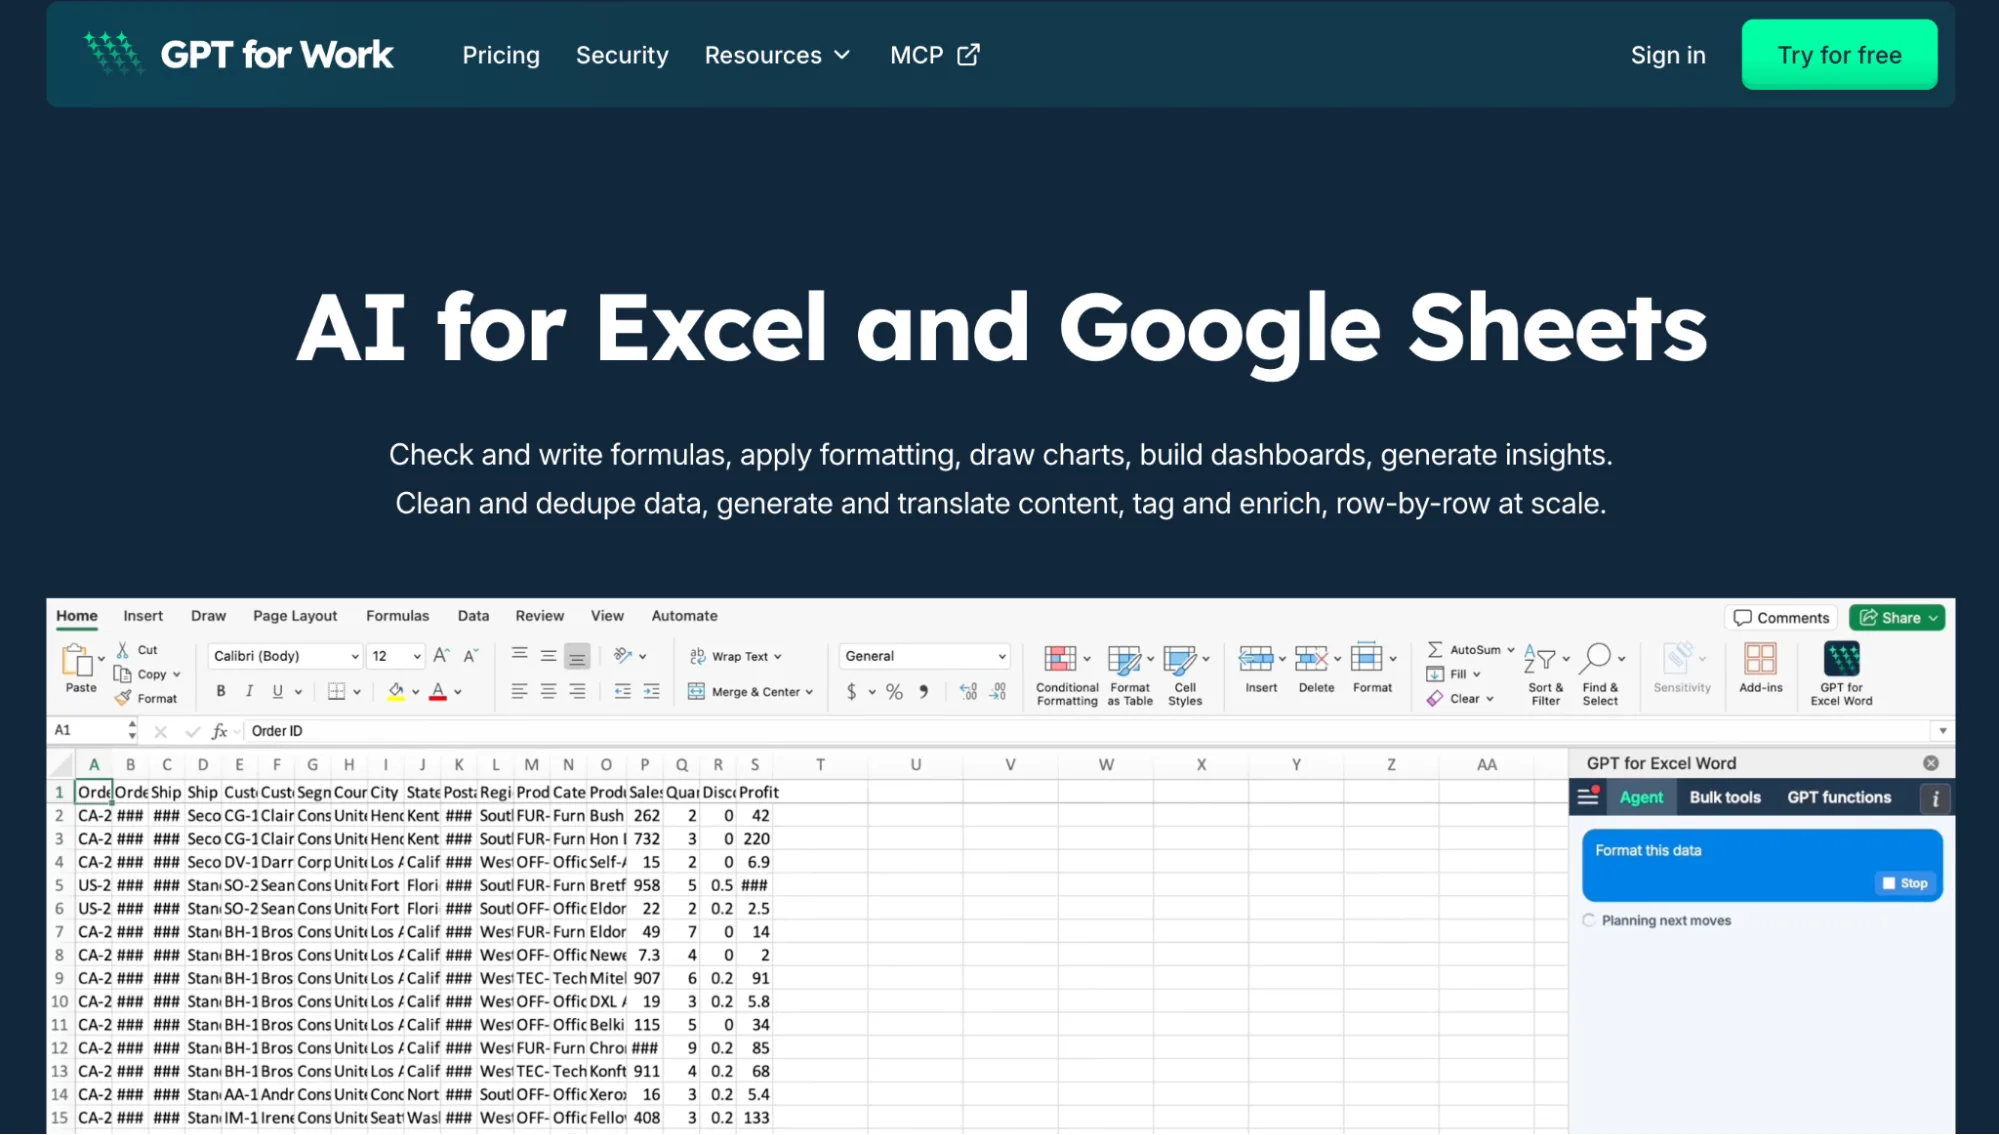Increase indent icon

click(651, 691)
